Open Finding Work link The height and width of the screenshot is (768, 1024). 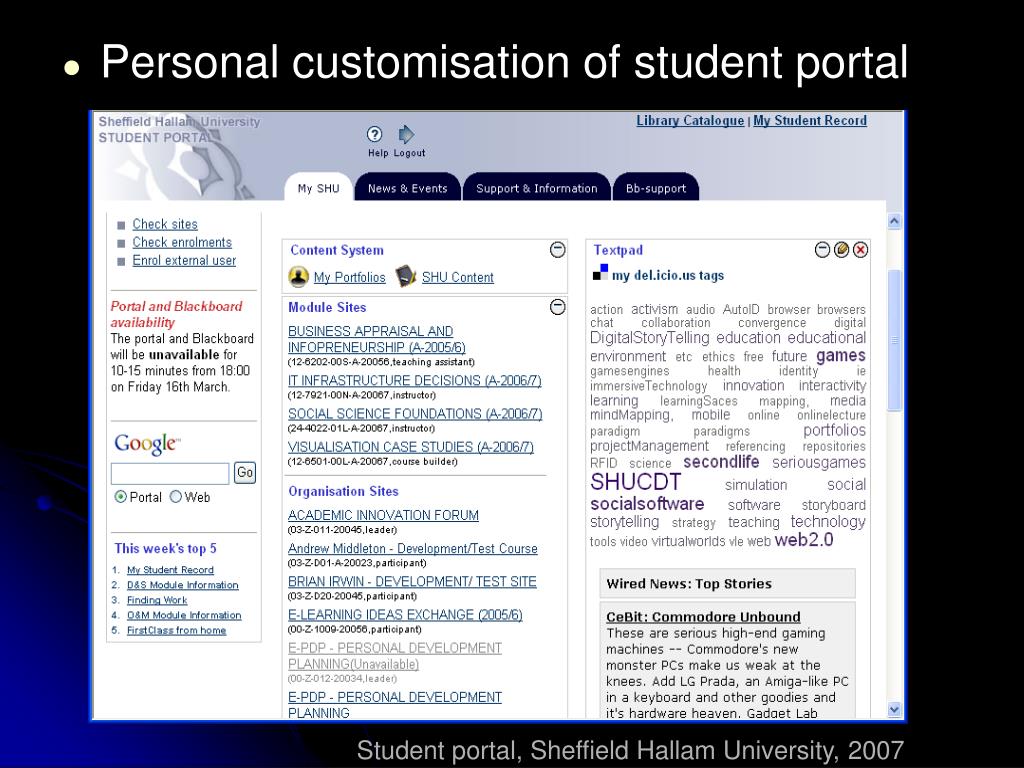point(157,600)
